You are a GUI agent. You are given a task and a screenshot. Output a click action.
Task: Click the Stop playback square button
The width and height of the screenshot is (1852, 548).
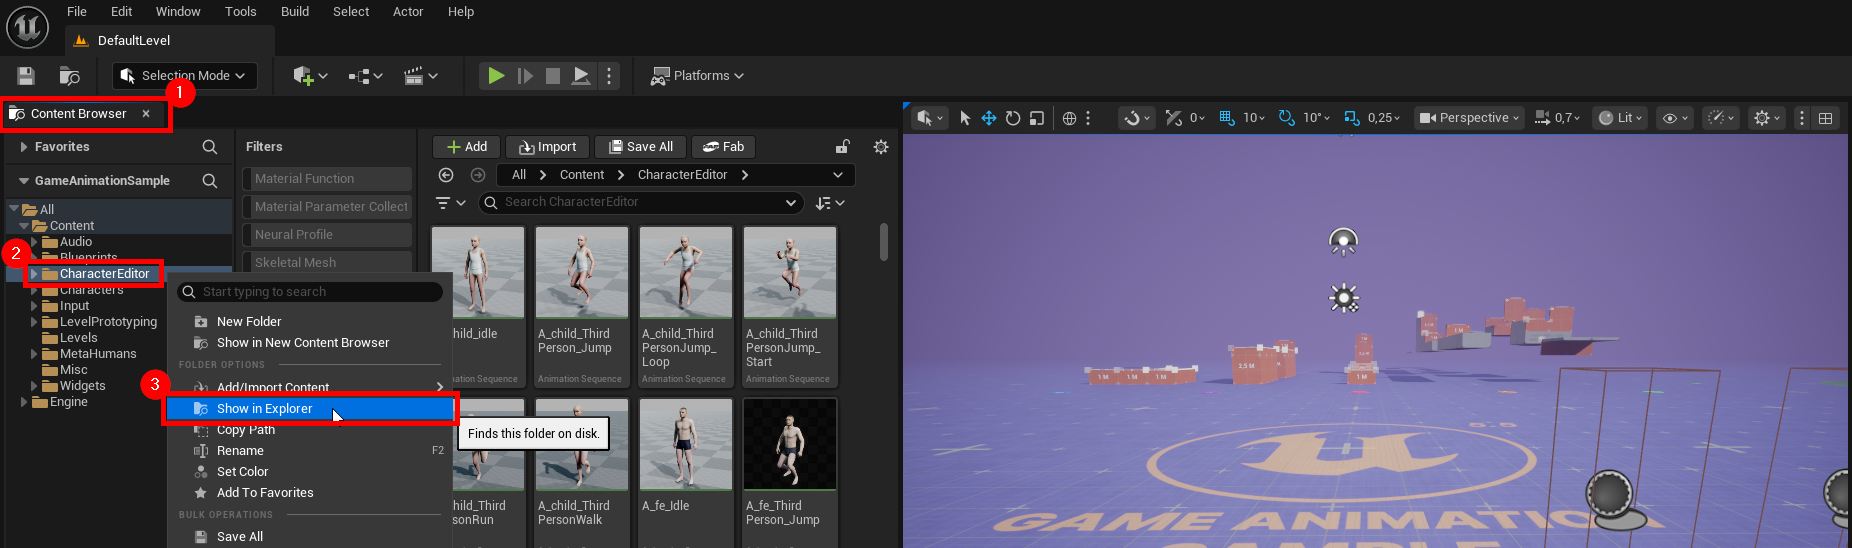553,76
